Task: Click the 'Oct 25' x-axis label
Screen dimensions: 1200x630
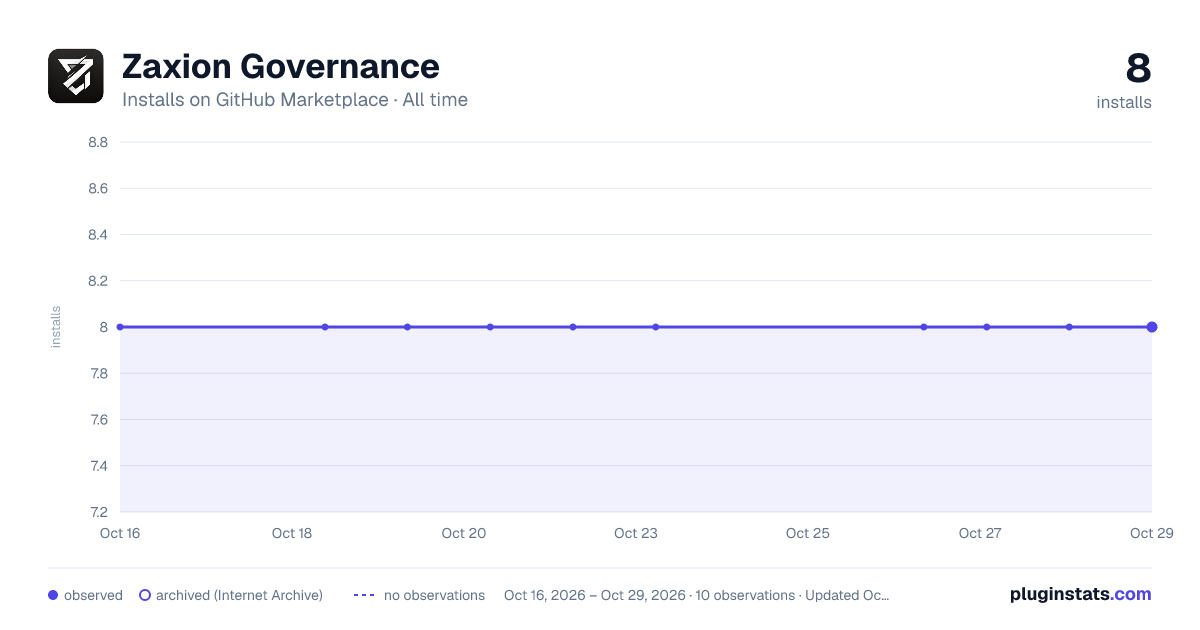Action: 808,533
